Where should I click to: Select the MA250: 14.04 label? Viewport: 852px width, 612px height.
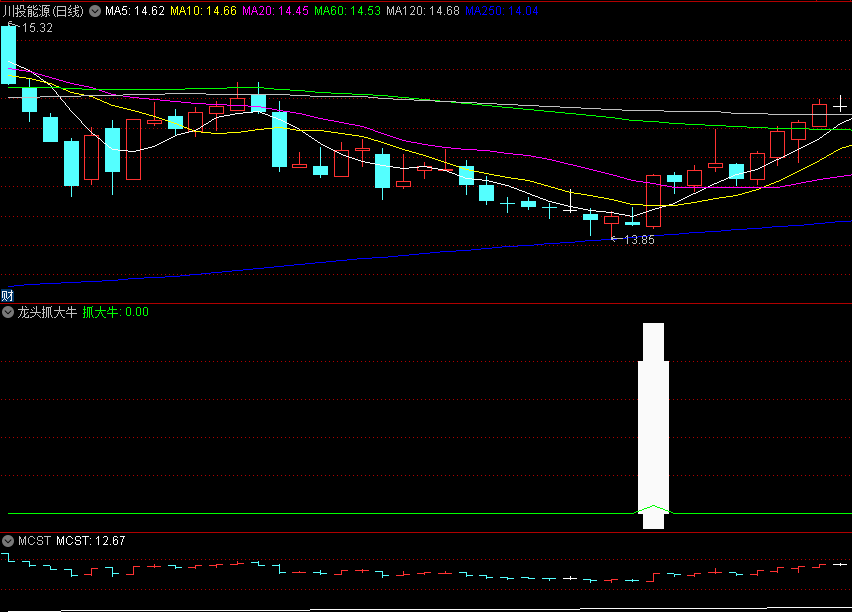[502, 11]
